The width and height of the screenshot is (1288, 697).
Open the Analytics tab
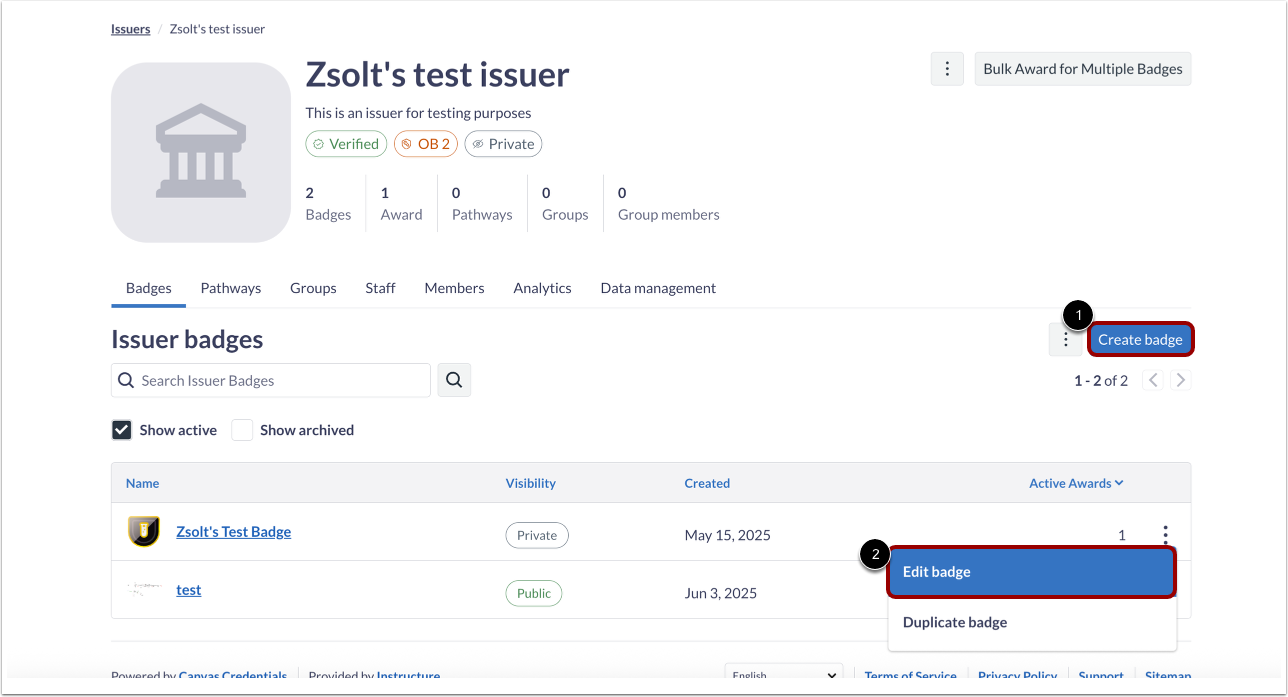(x=542, y=288)
